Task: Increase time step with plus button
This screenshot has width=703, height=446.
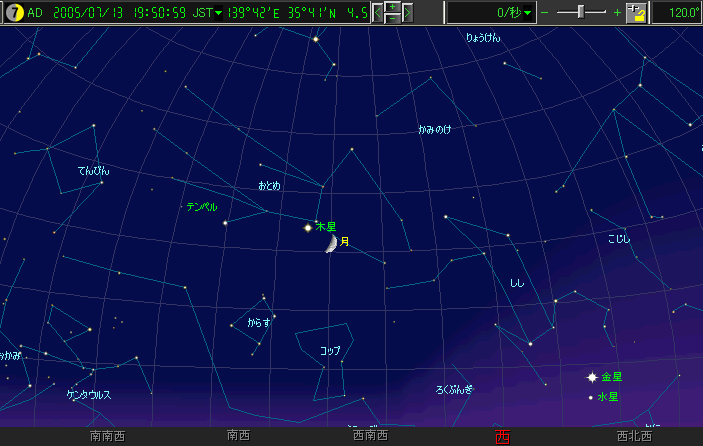Action: tap(392, 7)
